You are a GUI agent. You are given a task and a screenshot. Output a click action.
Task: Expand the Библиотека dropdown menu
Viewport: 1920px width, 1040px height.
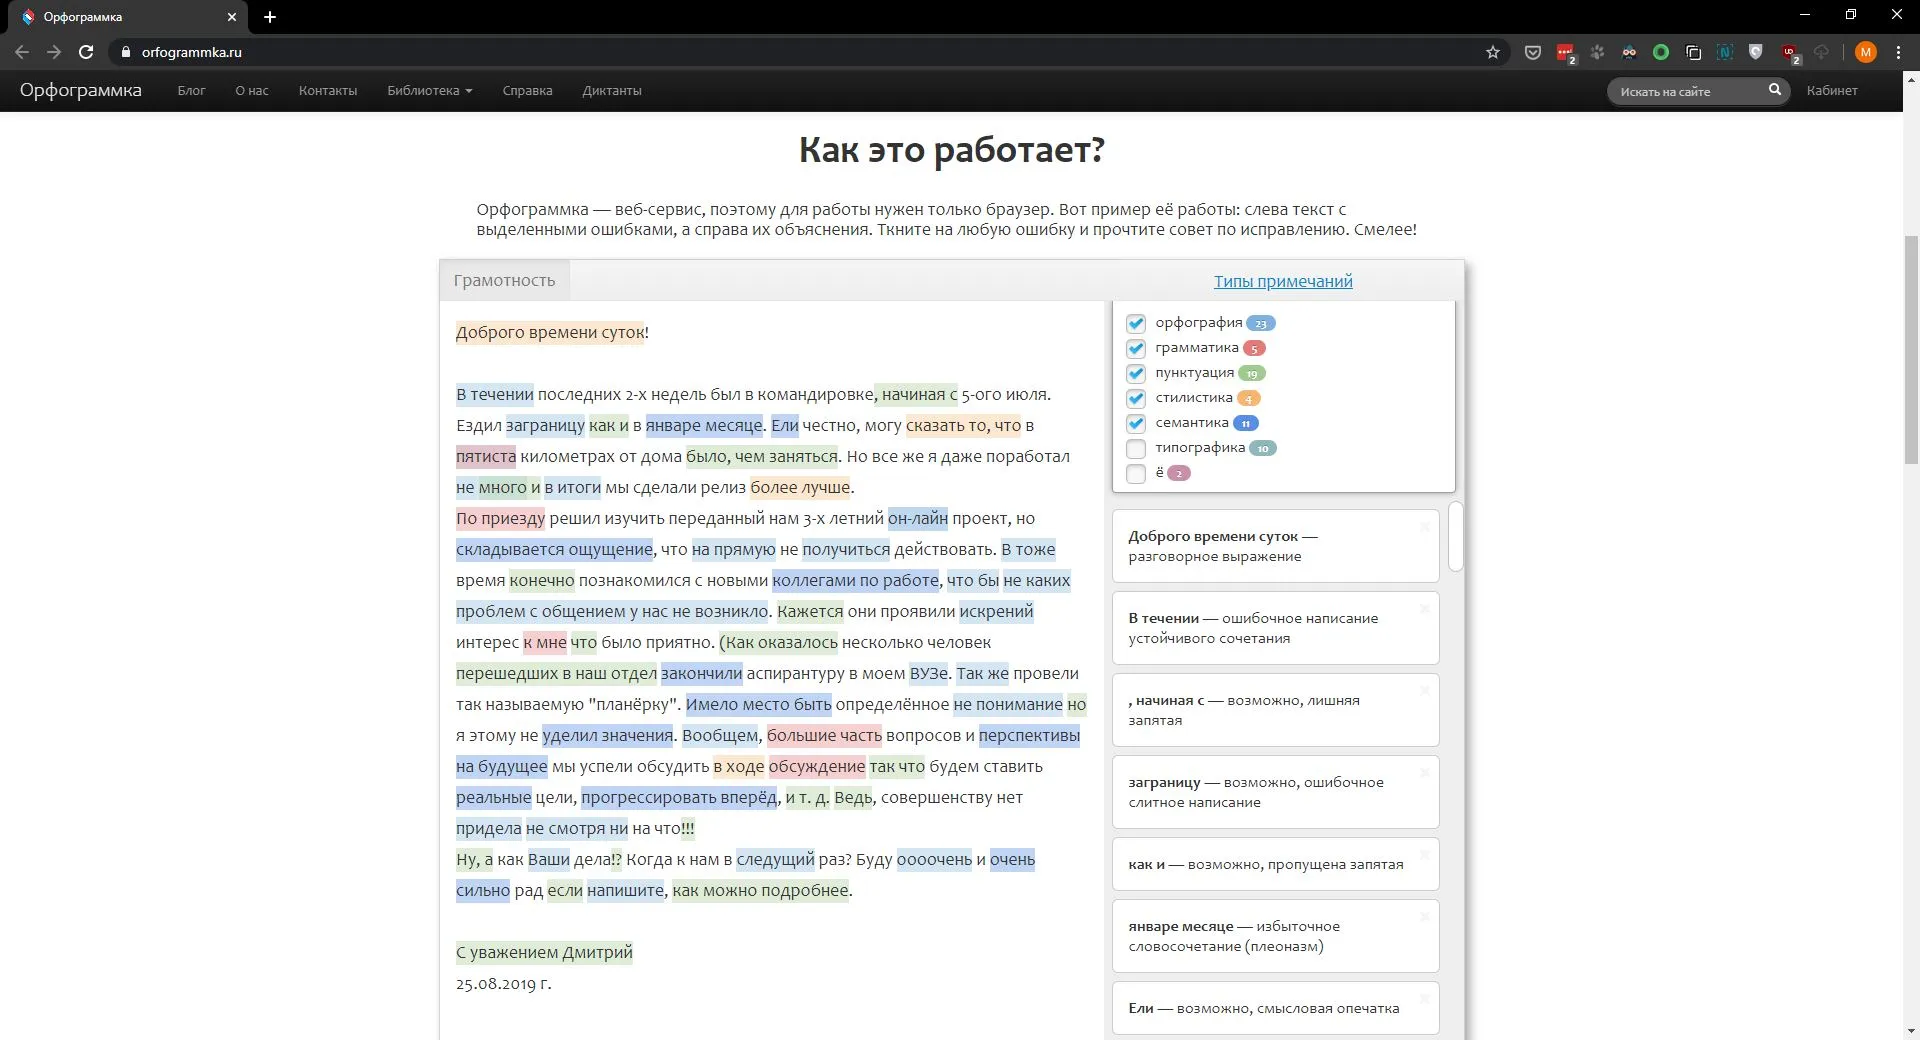pos(429,90)
